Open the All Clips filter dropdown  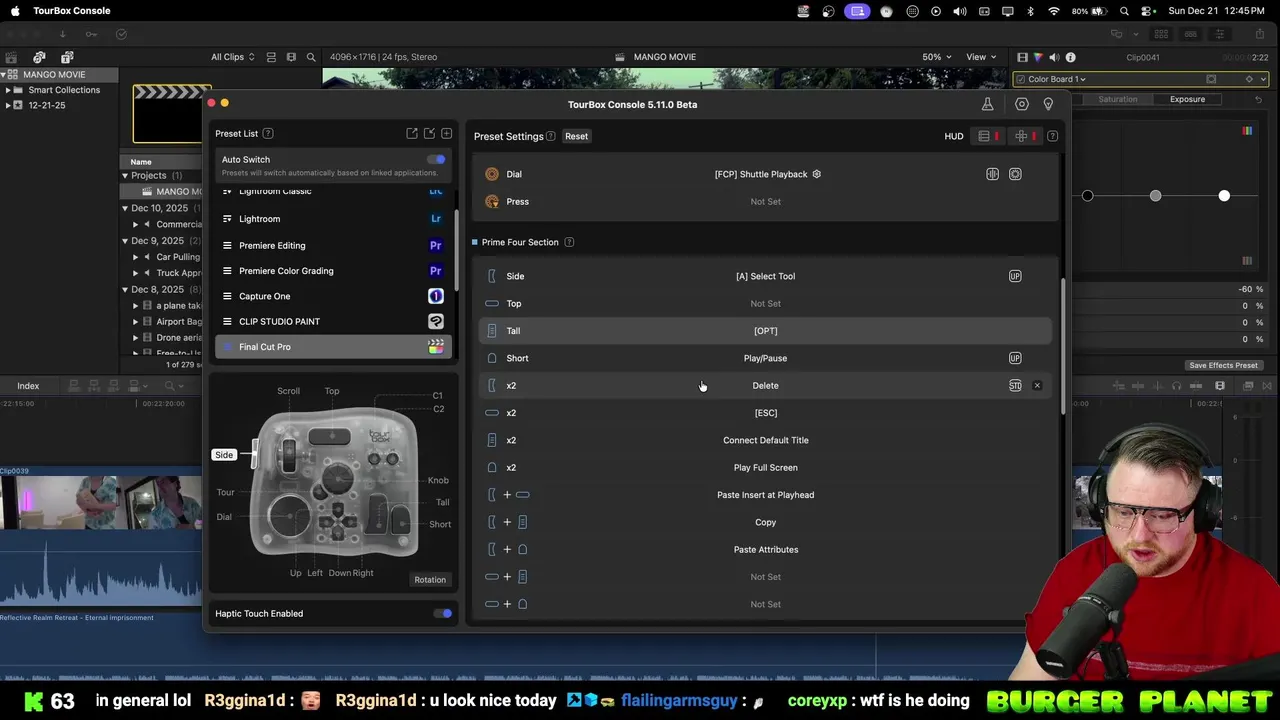coord(232,57)
